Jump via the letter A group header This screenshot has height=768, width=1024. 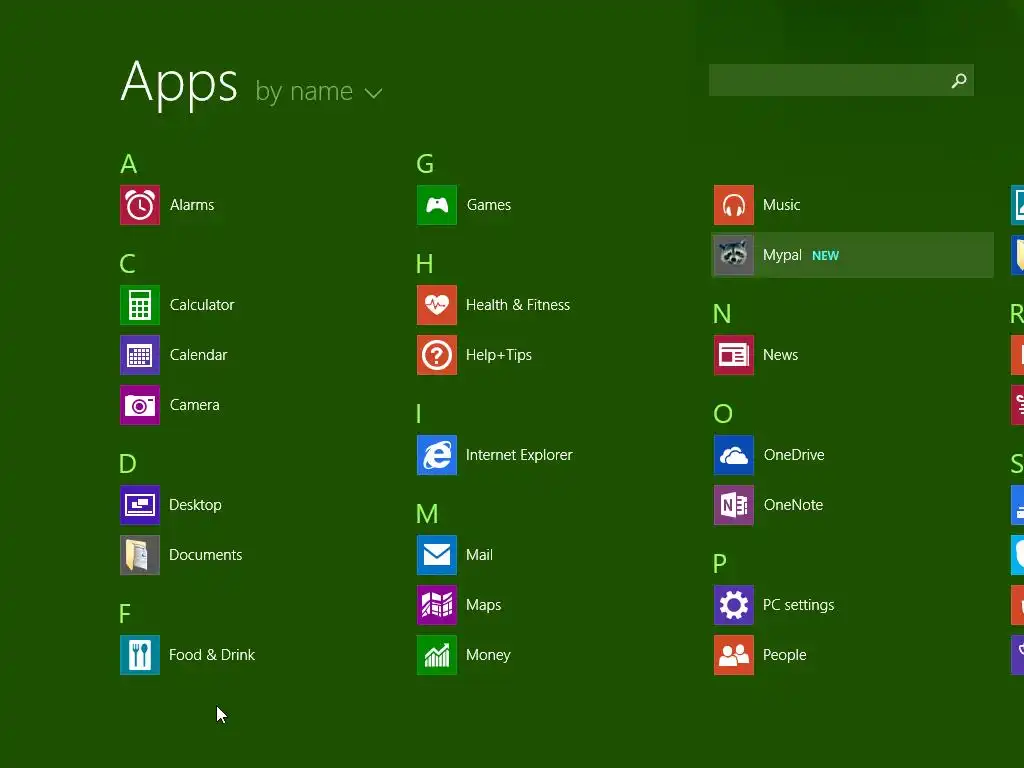(129, 164)
